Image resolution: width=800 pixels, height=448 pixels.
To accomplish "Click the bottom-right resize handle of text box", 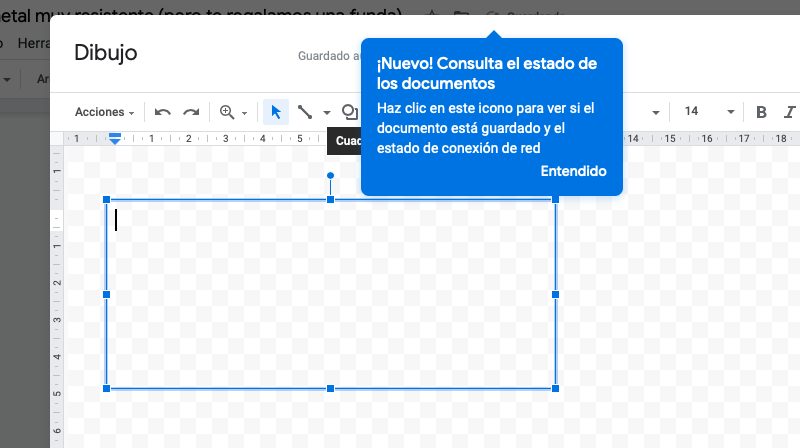I will 555,388.
